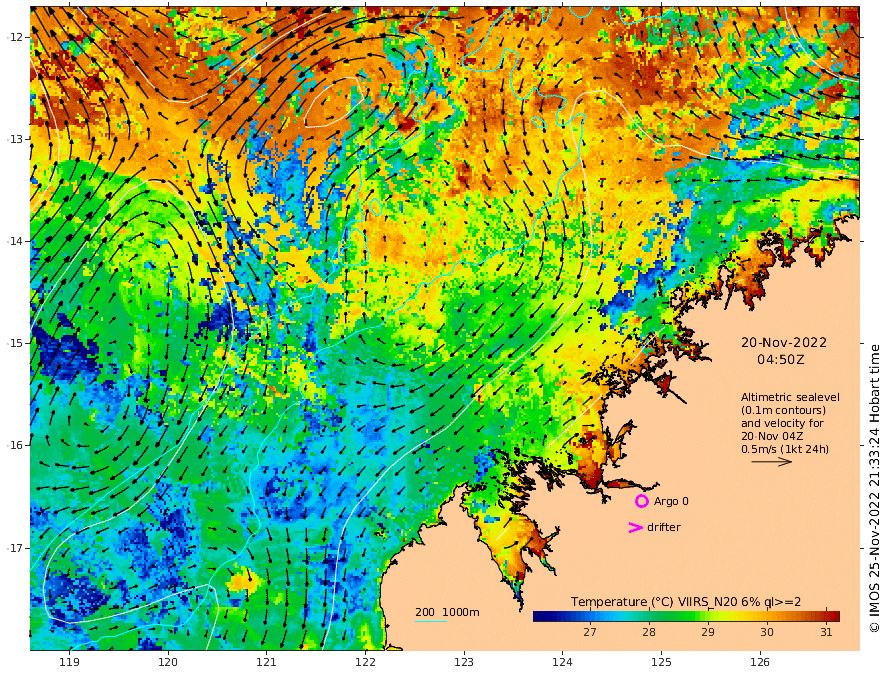Click the 31 colorbar tick label

point(826,632)
